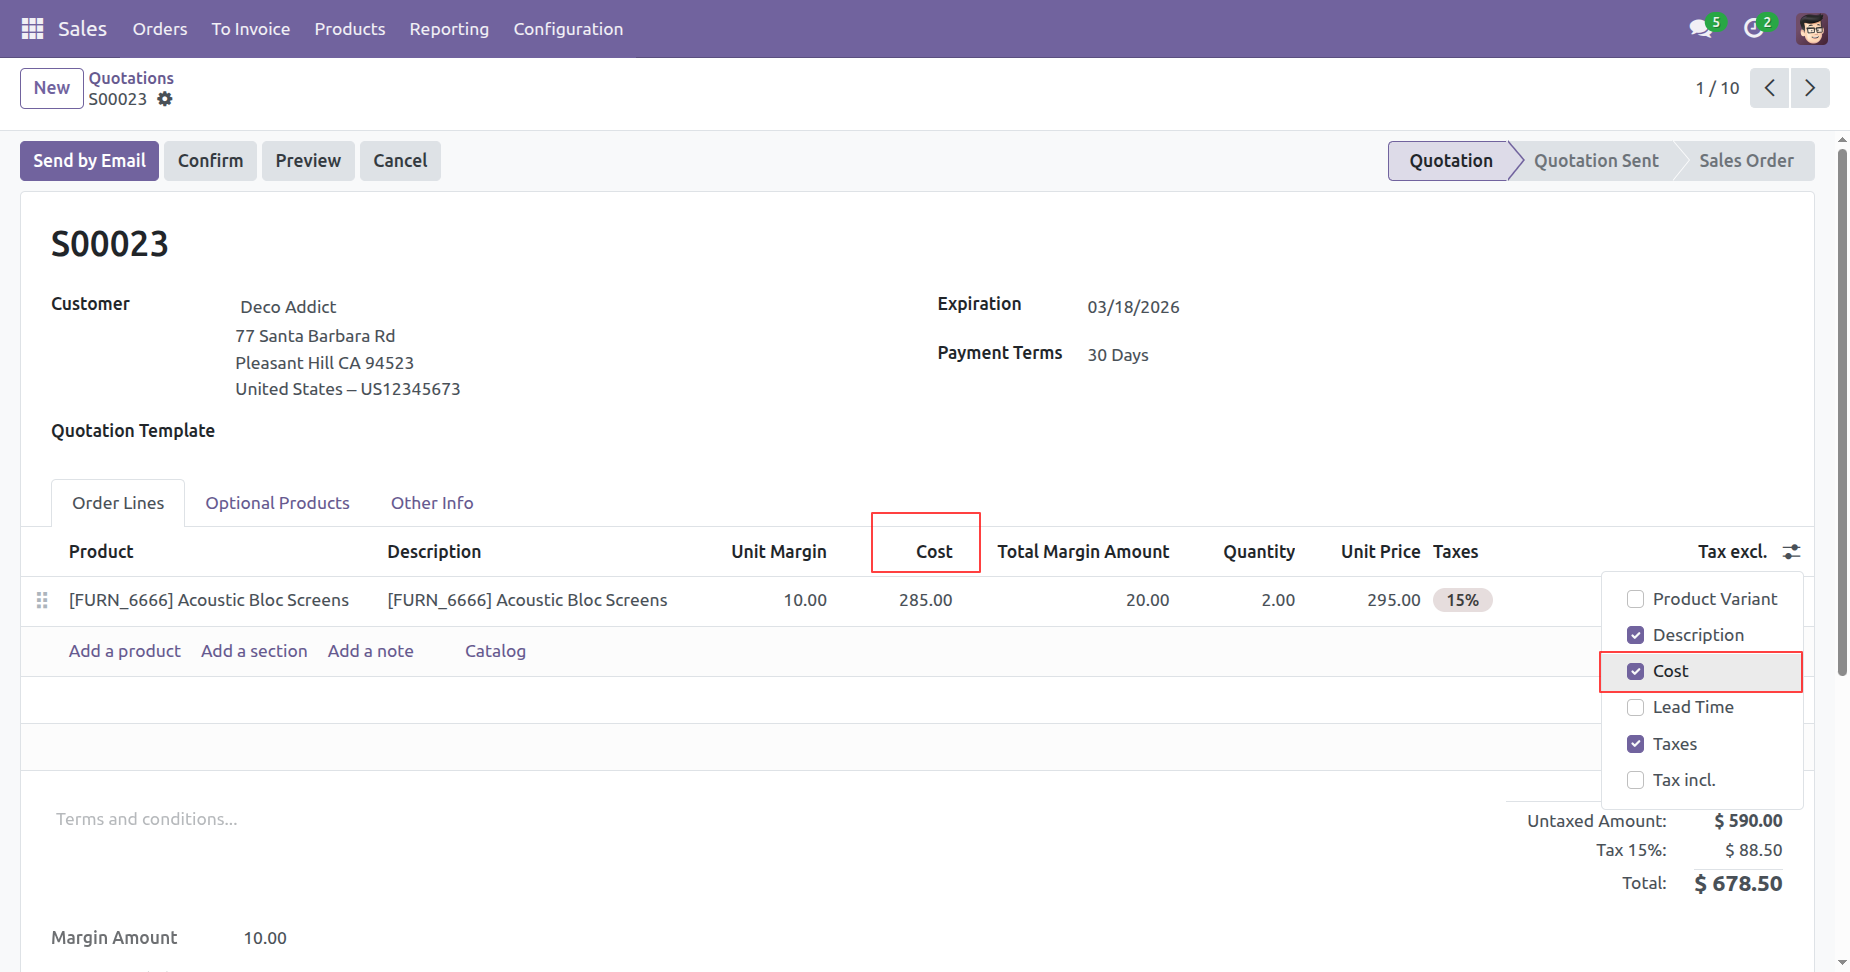
Task: Uncheck the Cost column checkbox
Action: tap(1636, 672)
